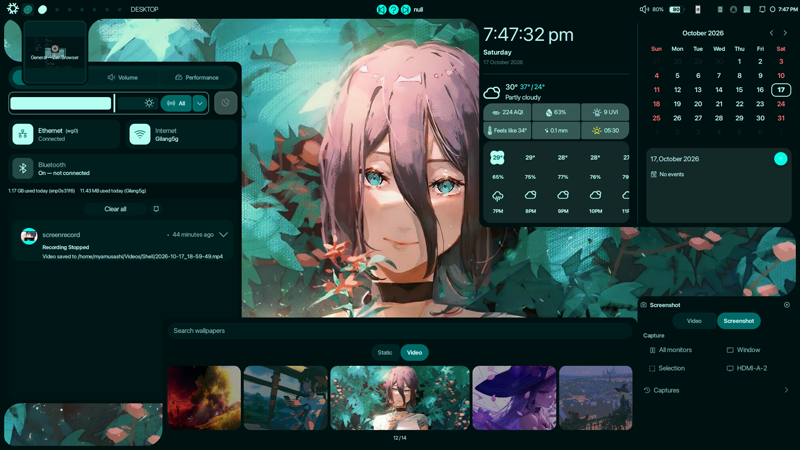This screenshot has width=800, height=450.
Task: Click the 'No events' calendar entry
Action: (667, 174)
